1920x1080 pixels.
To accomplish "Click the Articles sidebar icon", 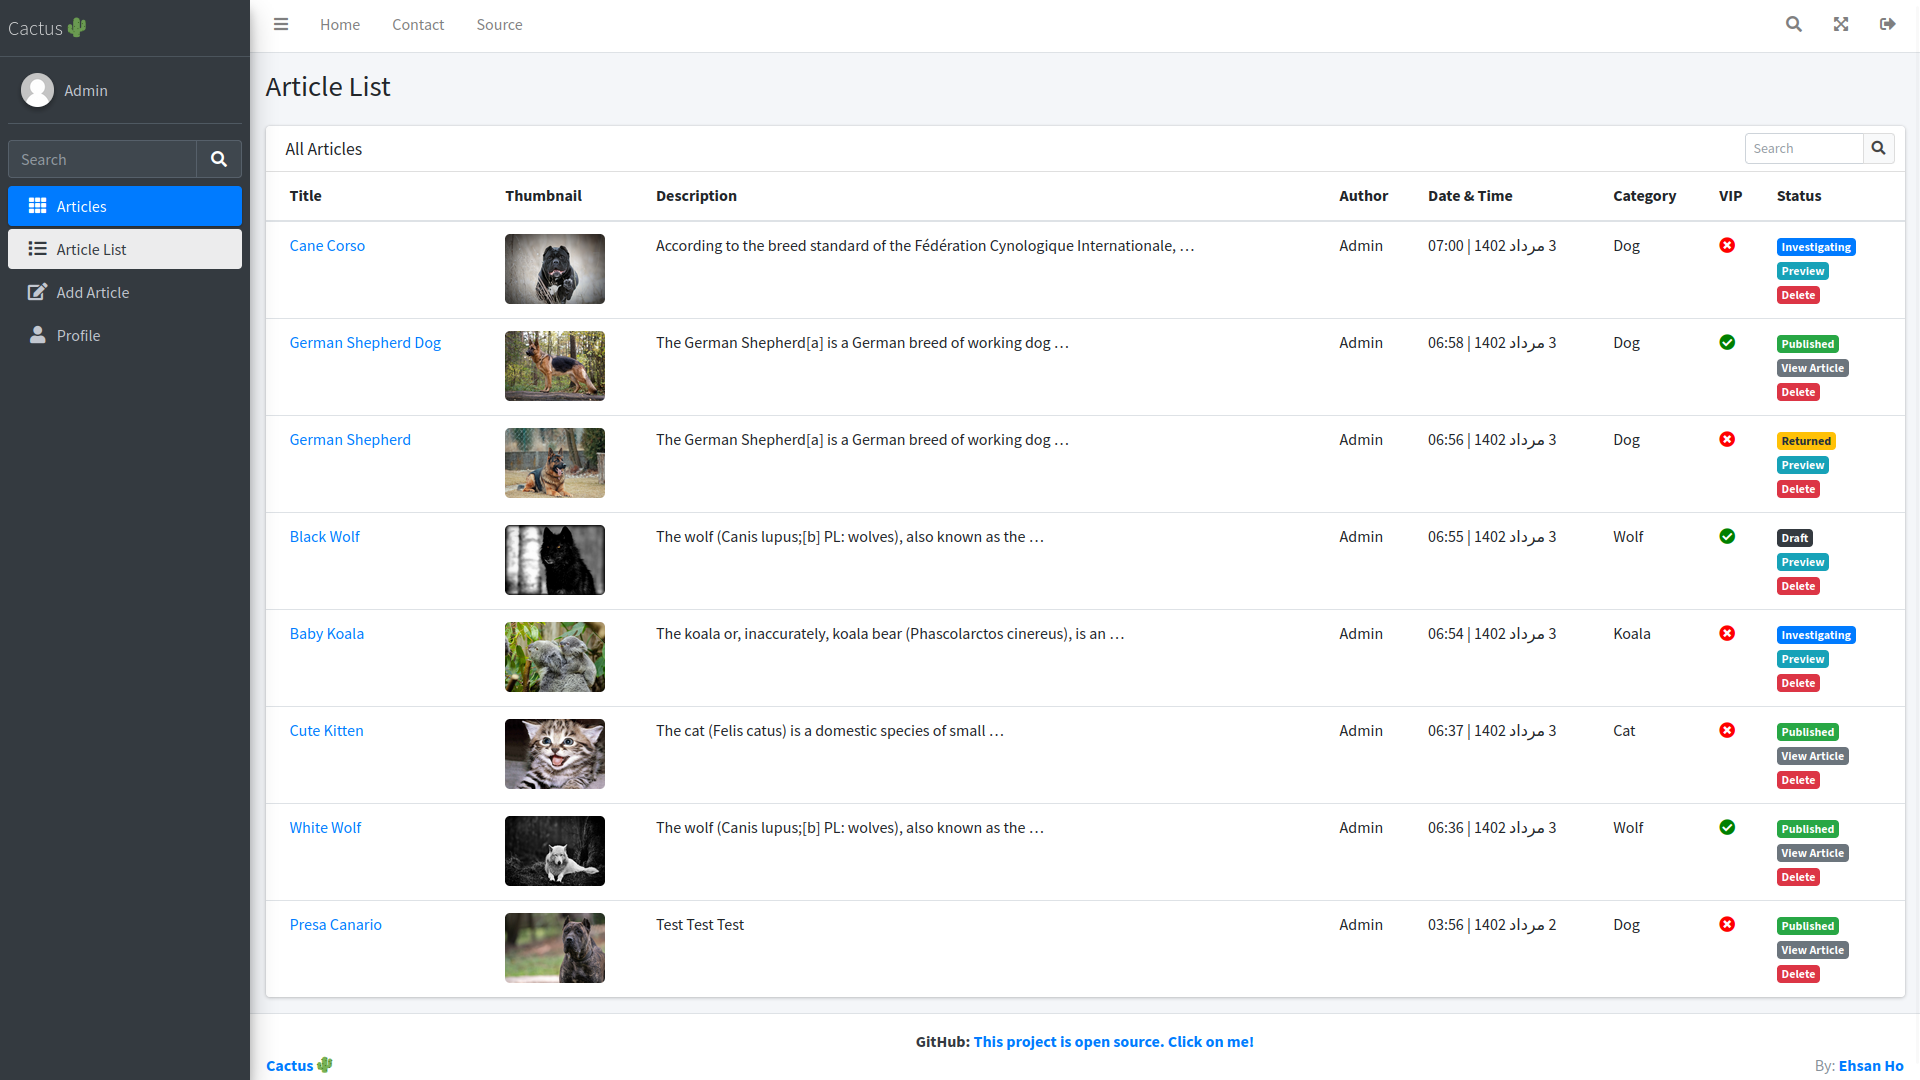I will 37,206.
